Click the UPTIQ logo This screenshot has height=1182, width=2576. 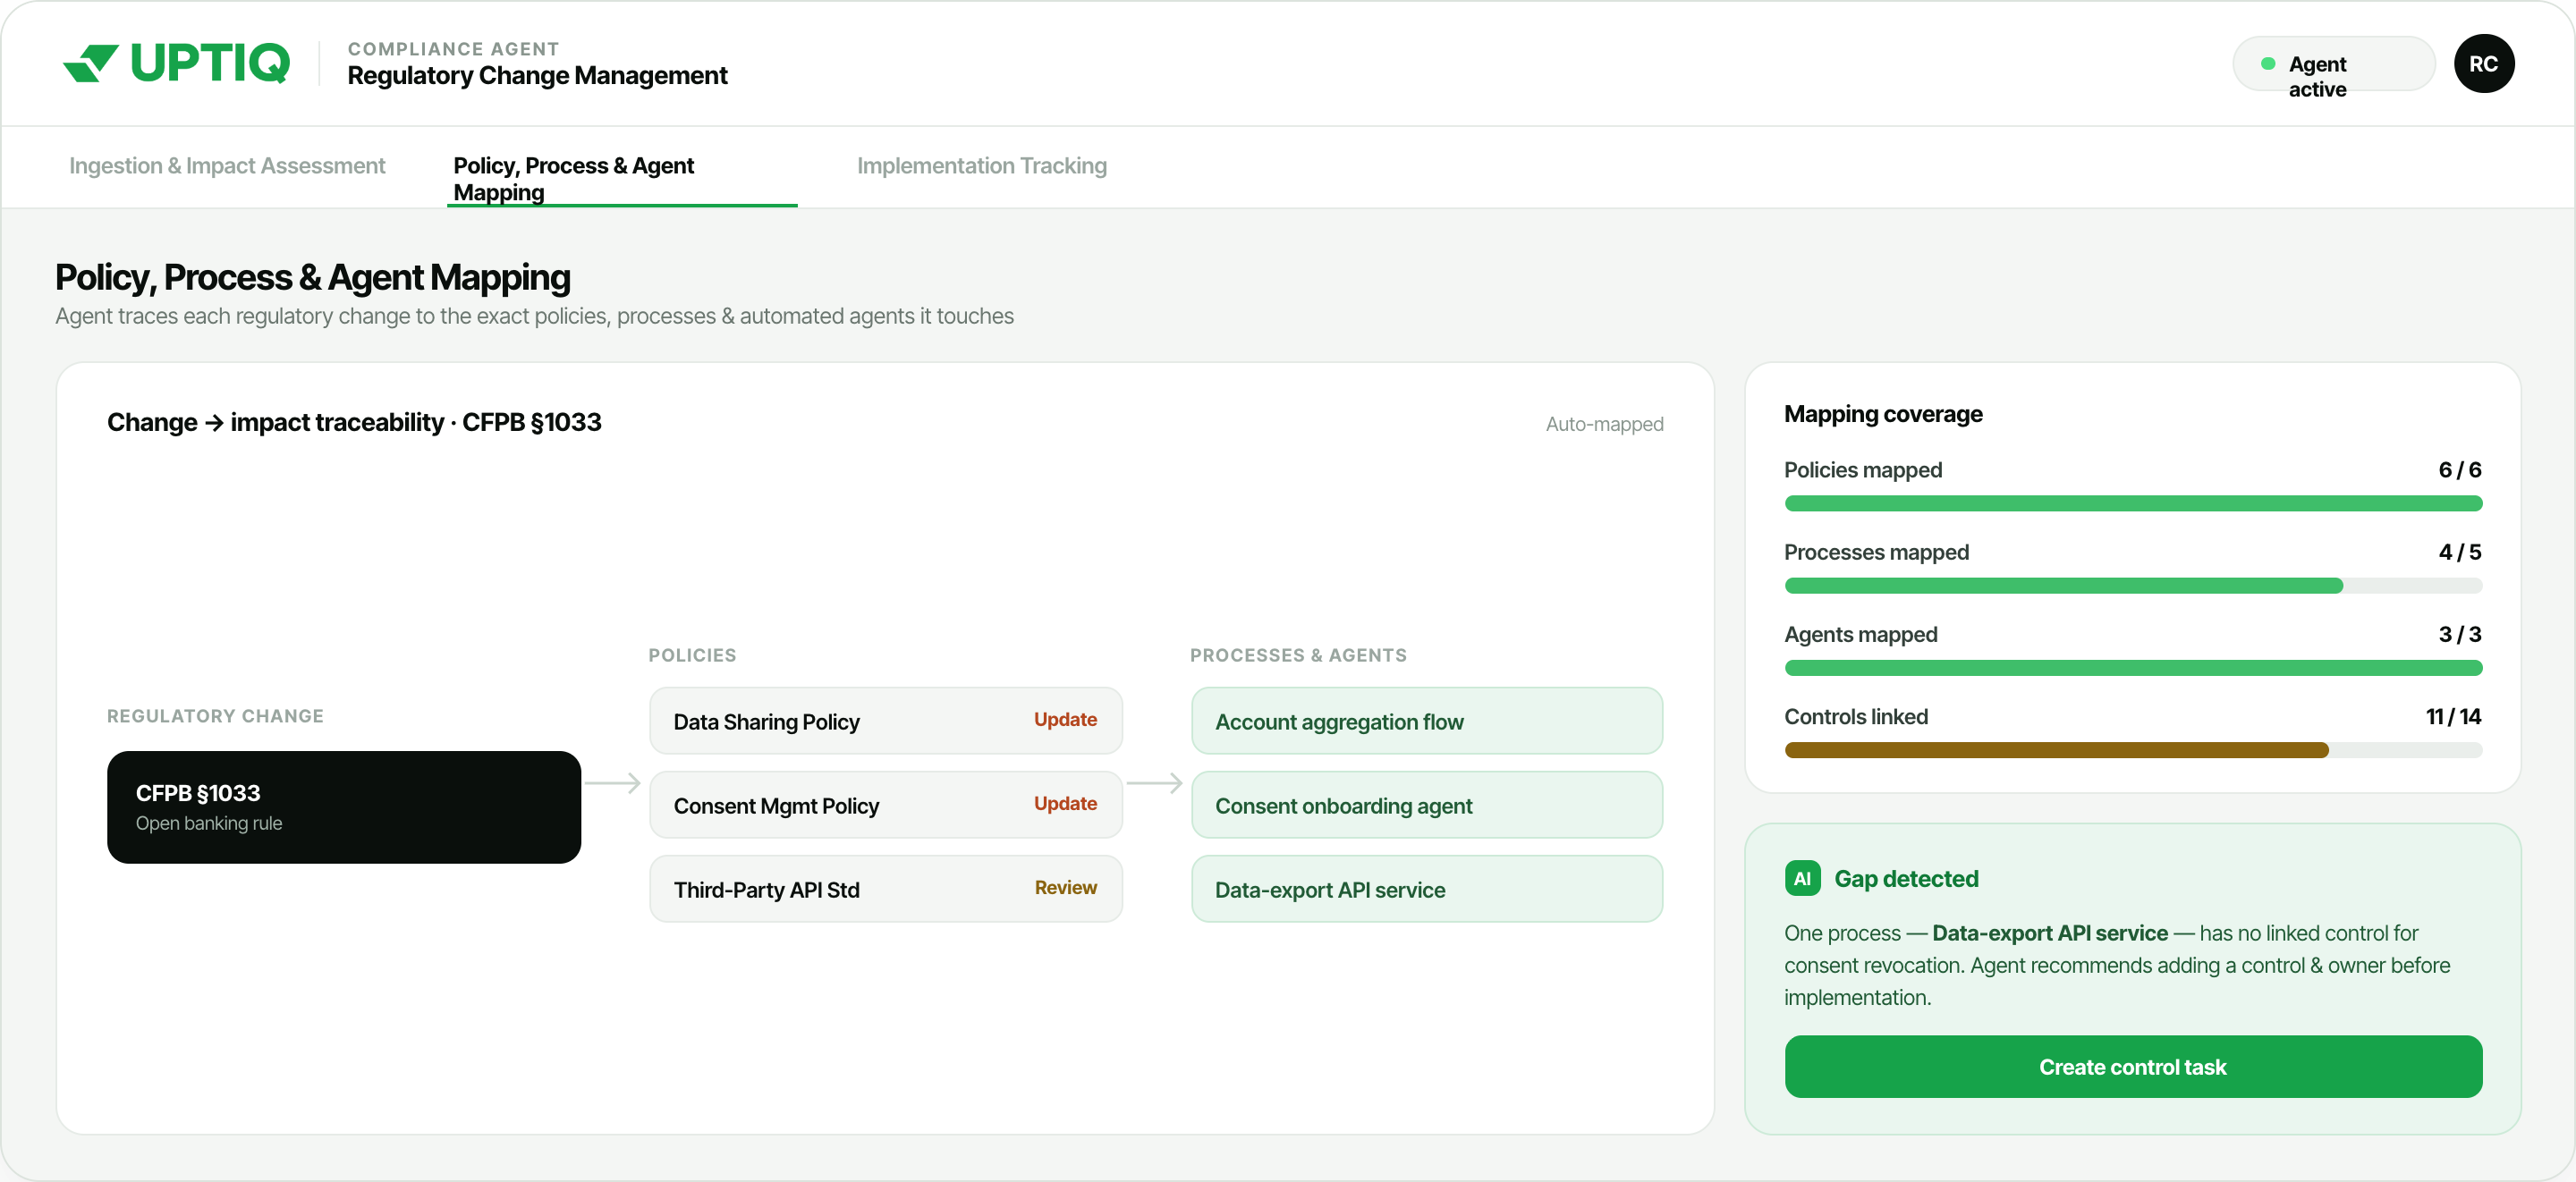(176, 63)
